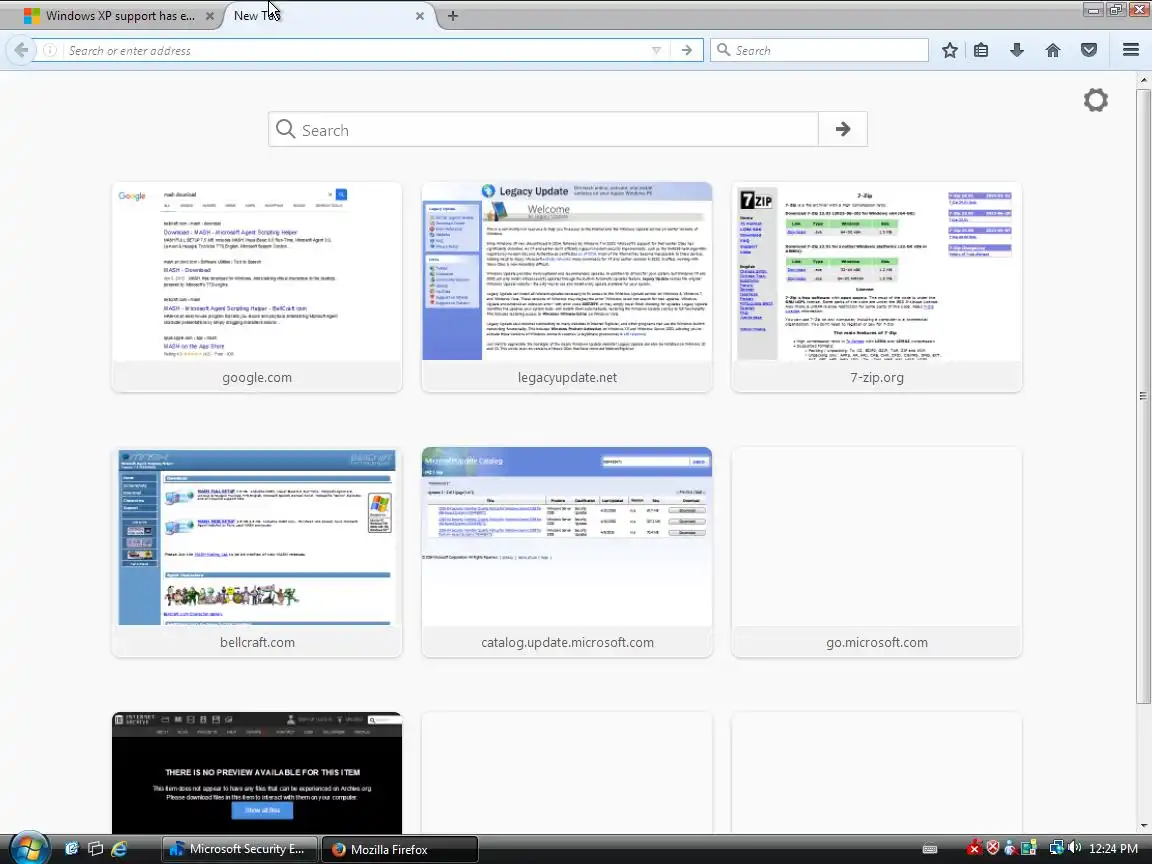The height and width of the screenshot is (864, 1152).
Task: Open the Internet Archive no-preview tile
Action: click(257, 773)
